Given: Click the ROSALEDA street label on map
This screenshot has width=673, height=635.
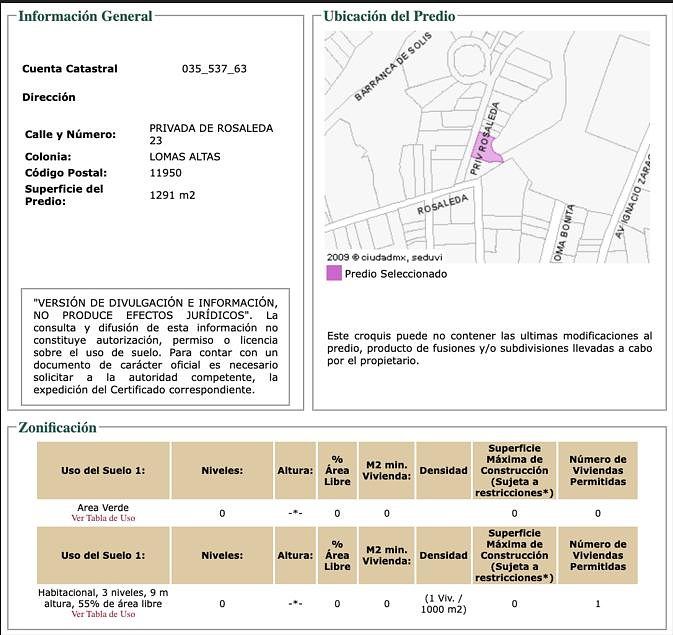Looking at the screenshot, I should coord(443,205).
